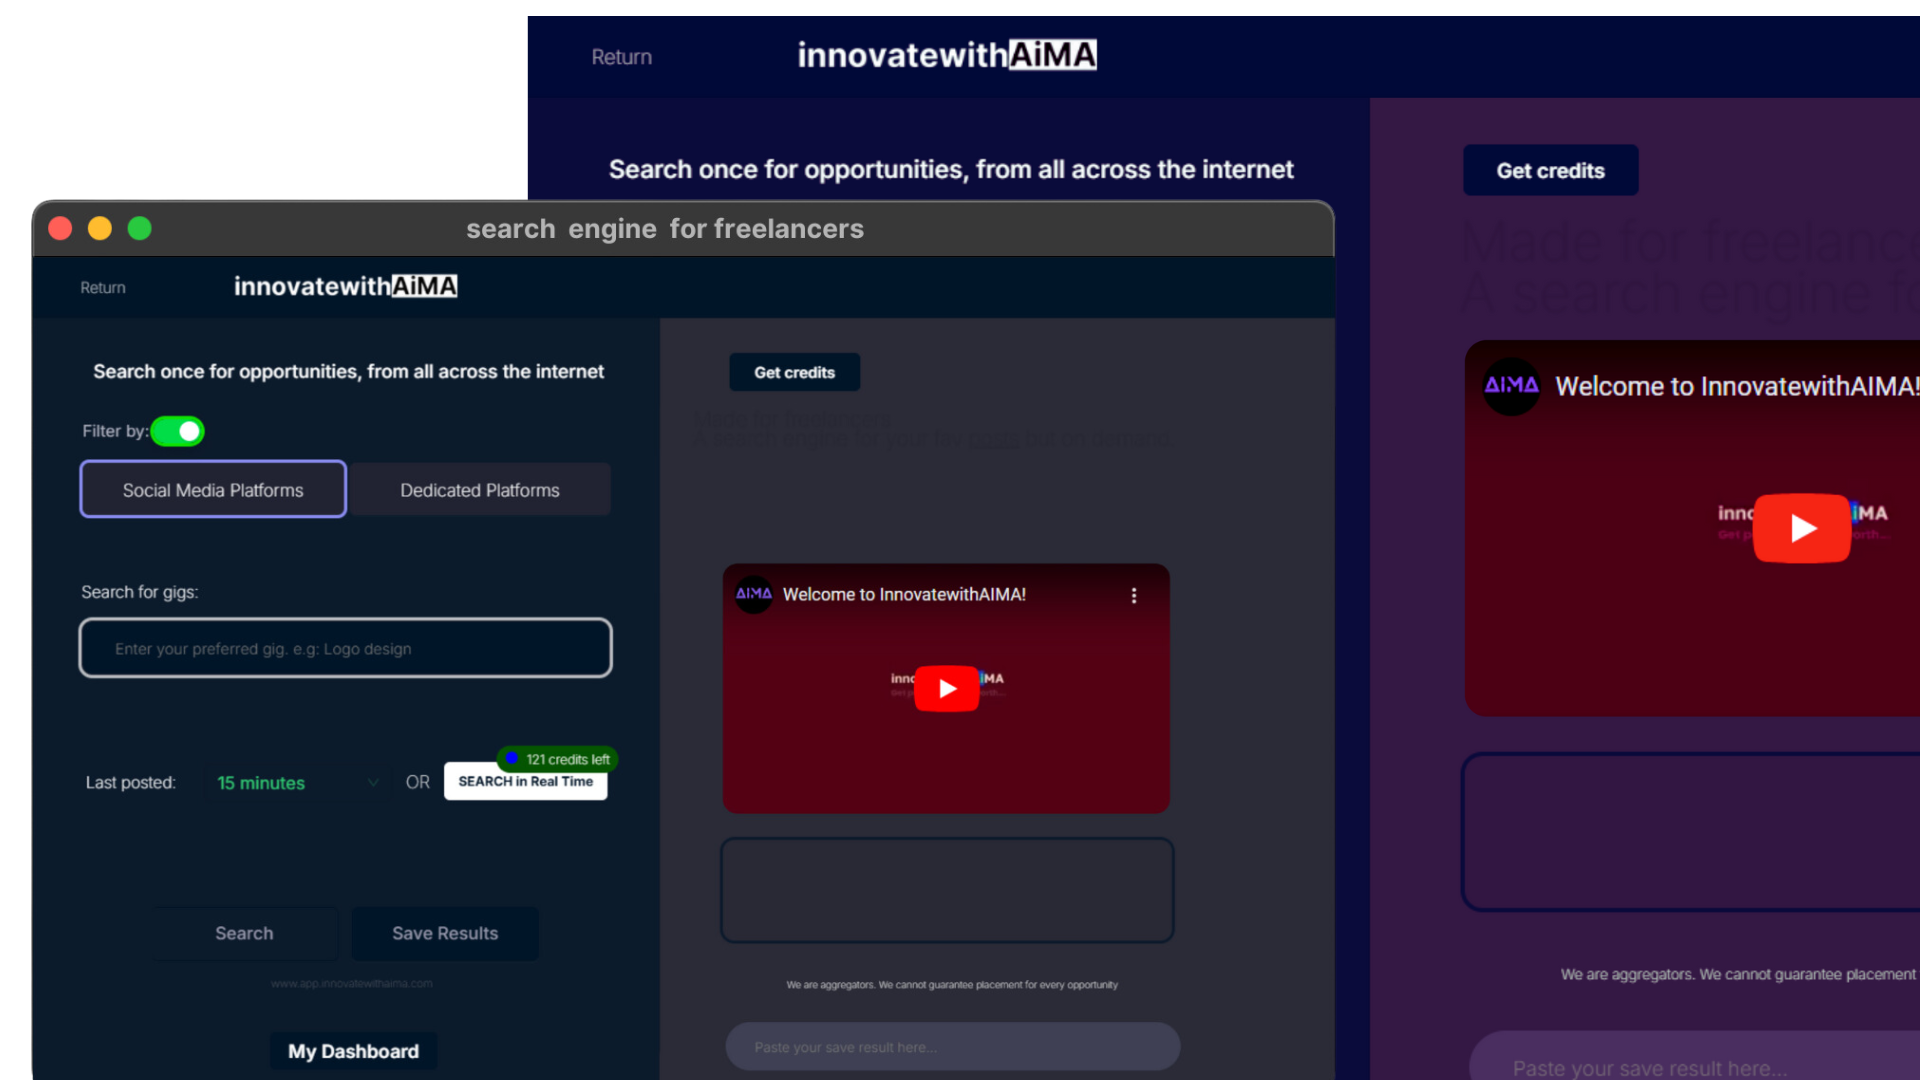The height and width of the screenshot is (1080, 1920).
Task: Click Paste your save result field, front window
Action: 952,1047
